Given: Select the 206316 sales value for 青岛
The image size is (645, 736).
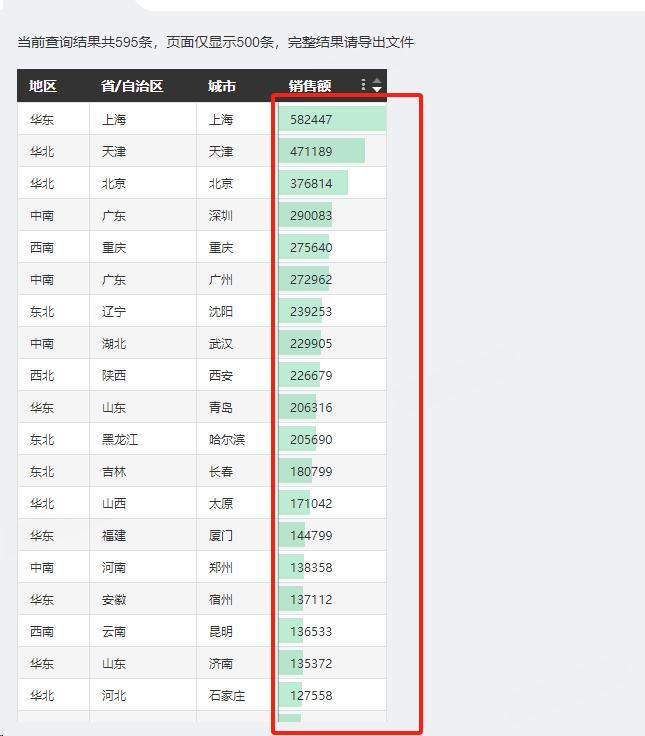Looking at the screenshot, I should click(311, 407).
